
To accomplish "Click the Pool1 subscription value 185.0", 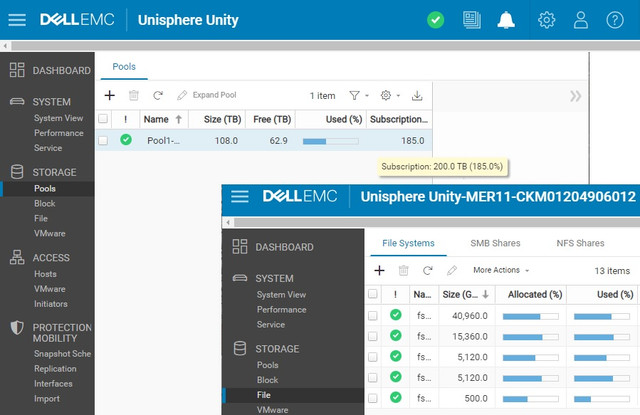I will click(413, 141).
